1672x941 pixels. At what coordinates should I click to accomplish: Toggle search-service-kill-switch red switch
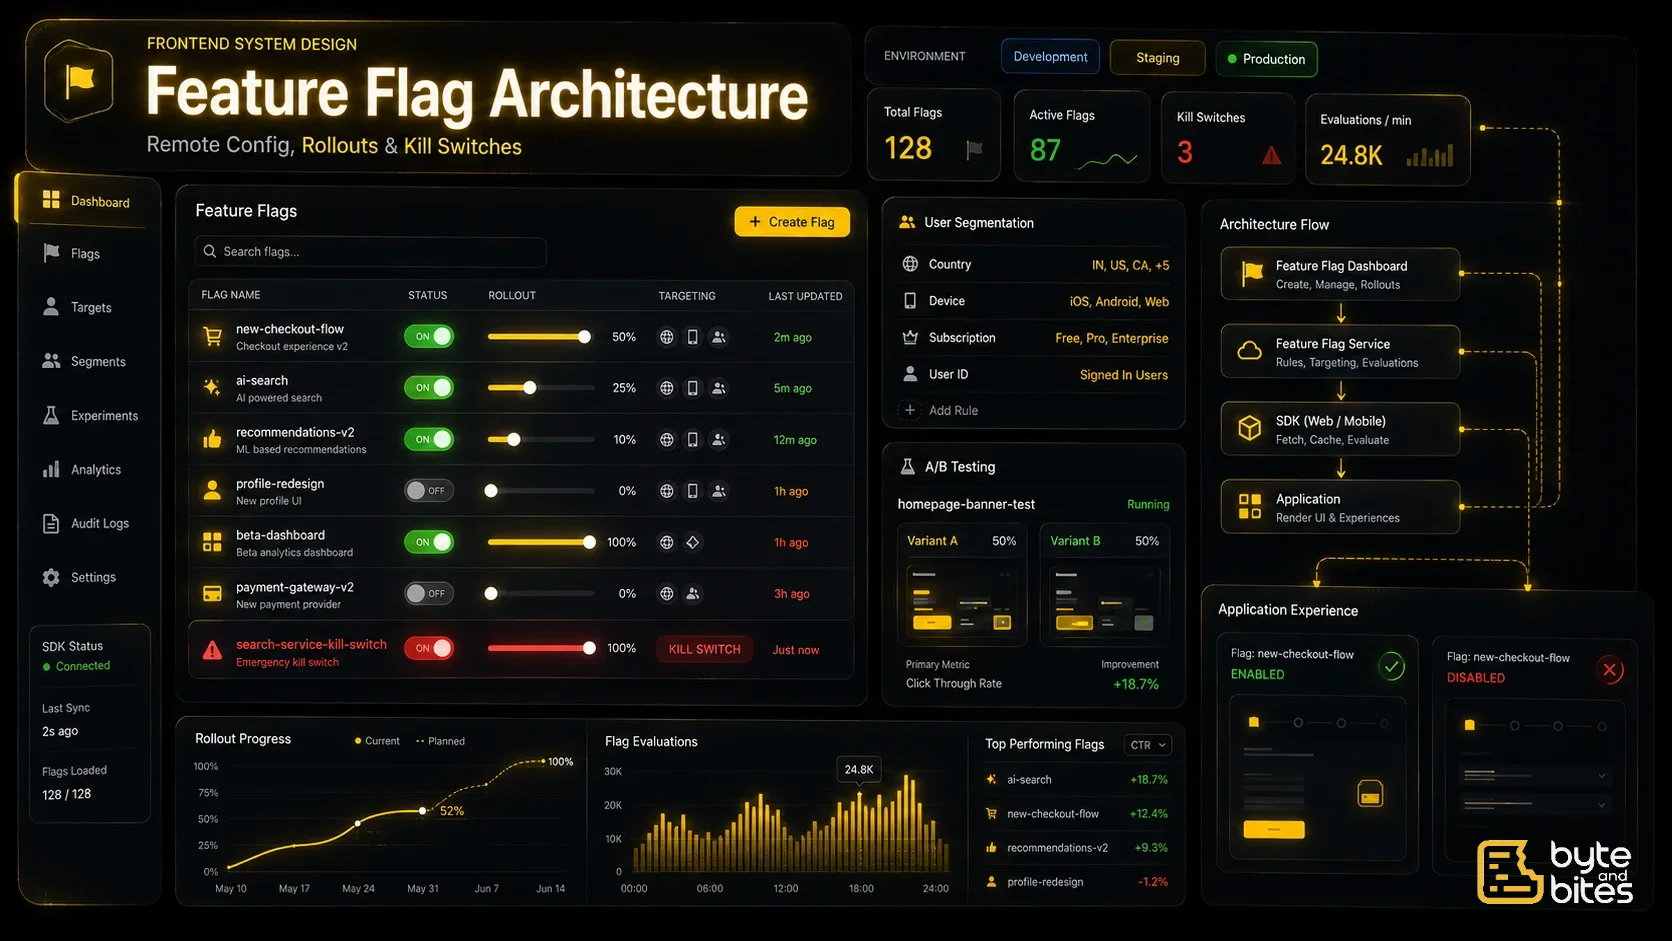tap(429, 648)
